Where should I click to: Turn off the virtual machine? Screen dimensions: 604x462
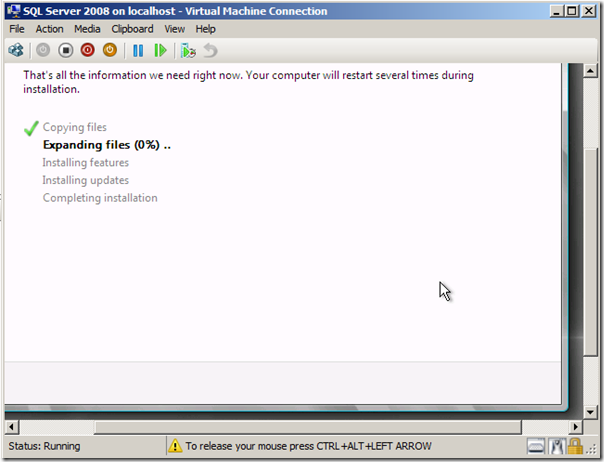click(65, 50)
